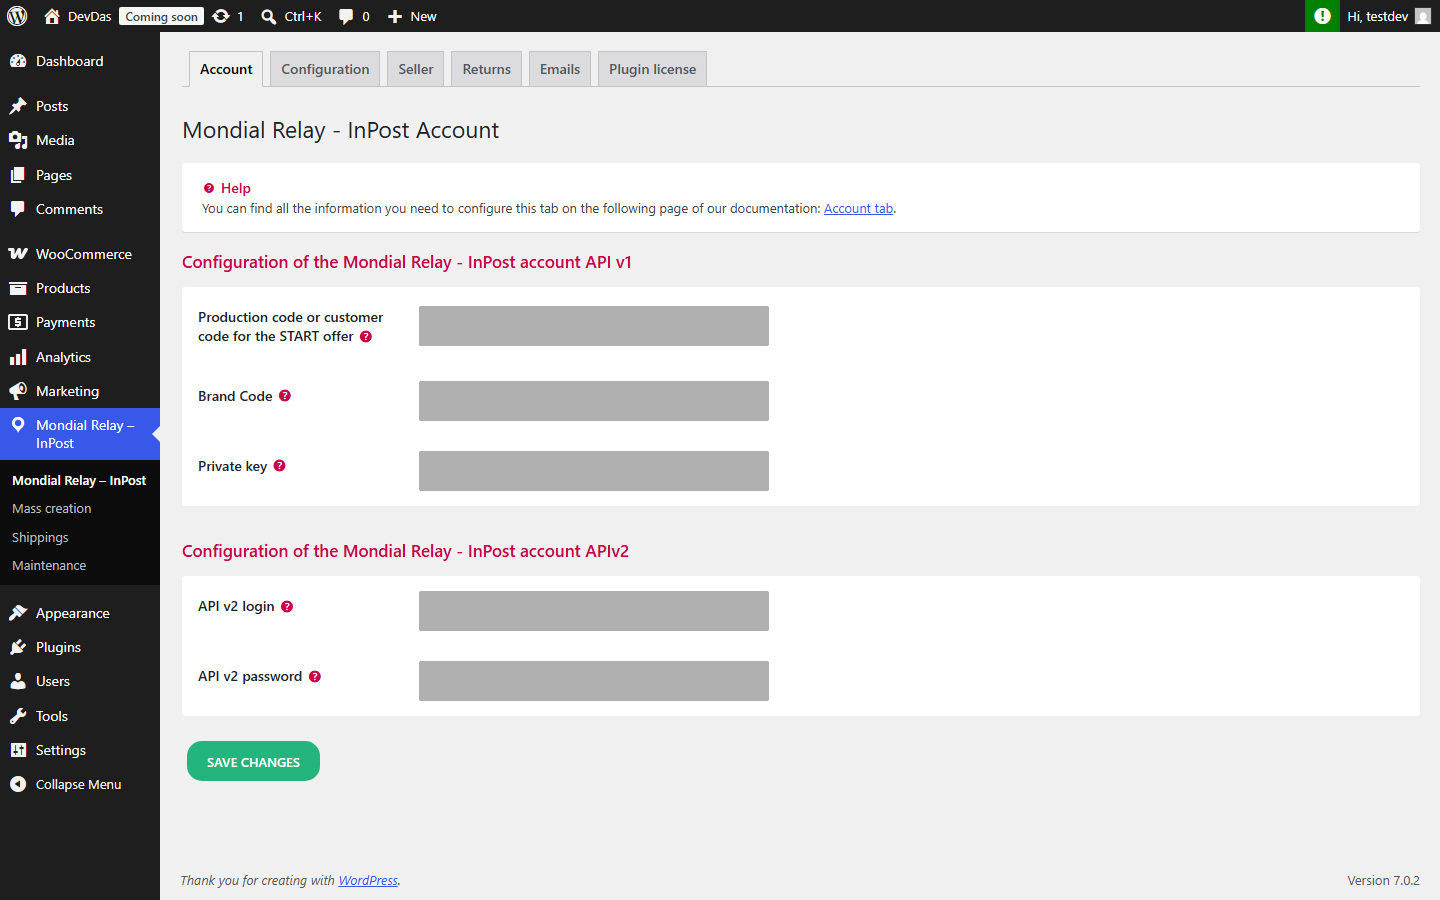
Task: Click the Settings sliders icon
Action: pos(18,750)
